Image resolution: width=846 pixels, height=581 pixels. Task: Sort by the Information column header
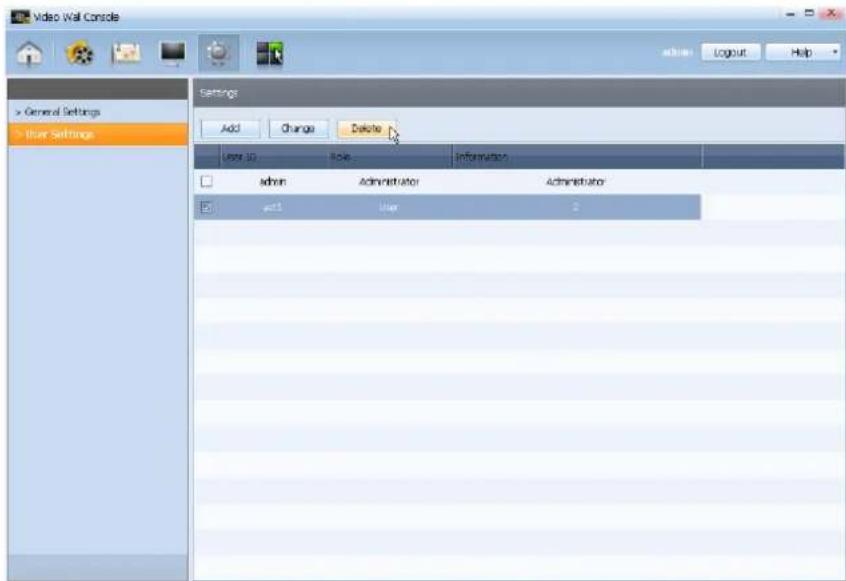[x=577, y=157]
